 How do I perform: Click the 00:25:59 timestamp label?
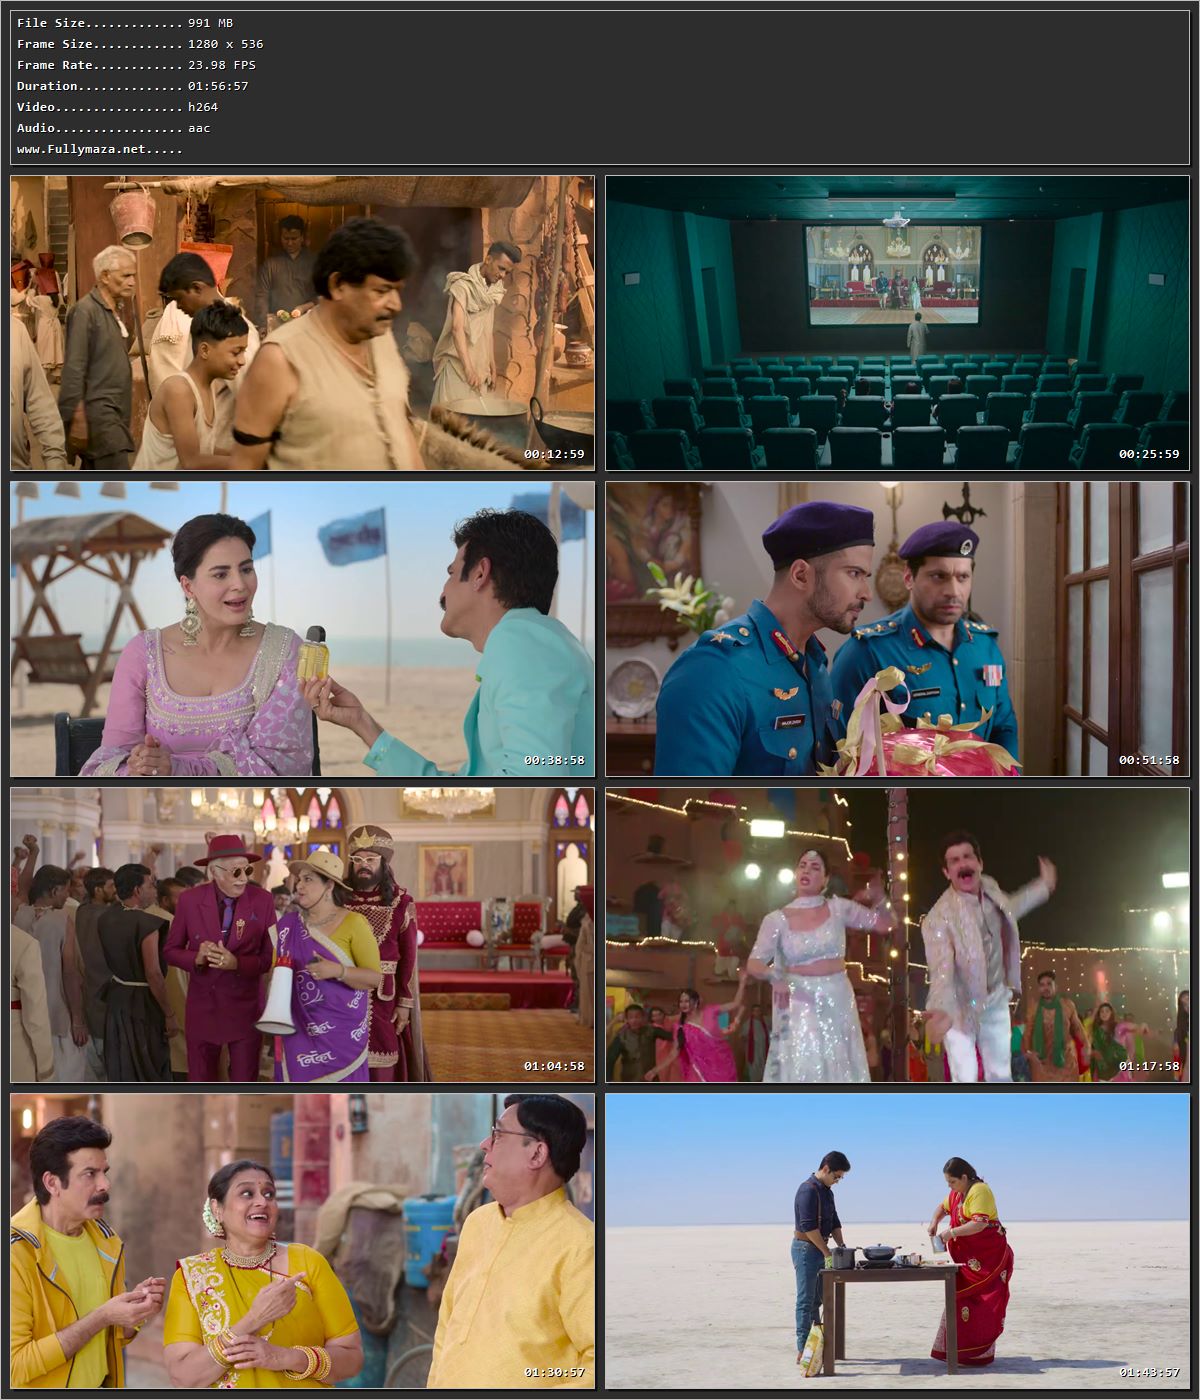pos(1149,454)
